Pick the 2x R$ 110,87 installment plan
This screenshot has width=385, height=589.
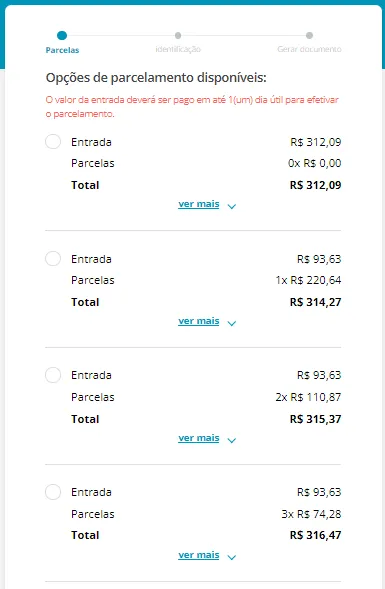(x=53, y=375)
